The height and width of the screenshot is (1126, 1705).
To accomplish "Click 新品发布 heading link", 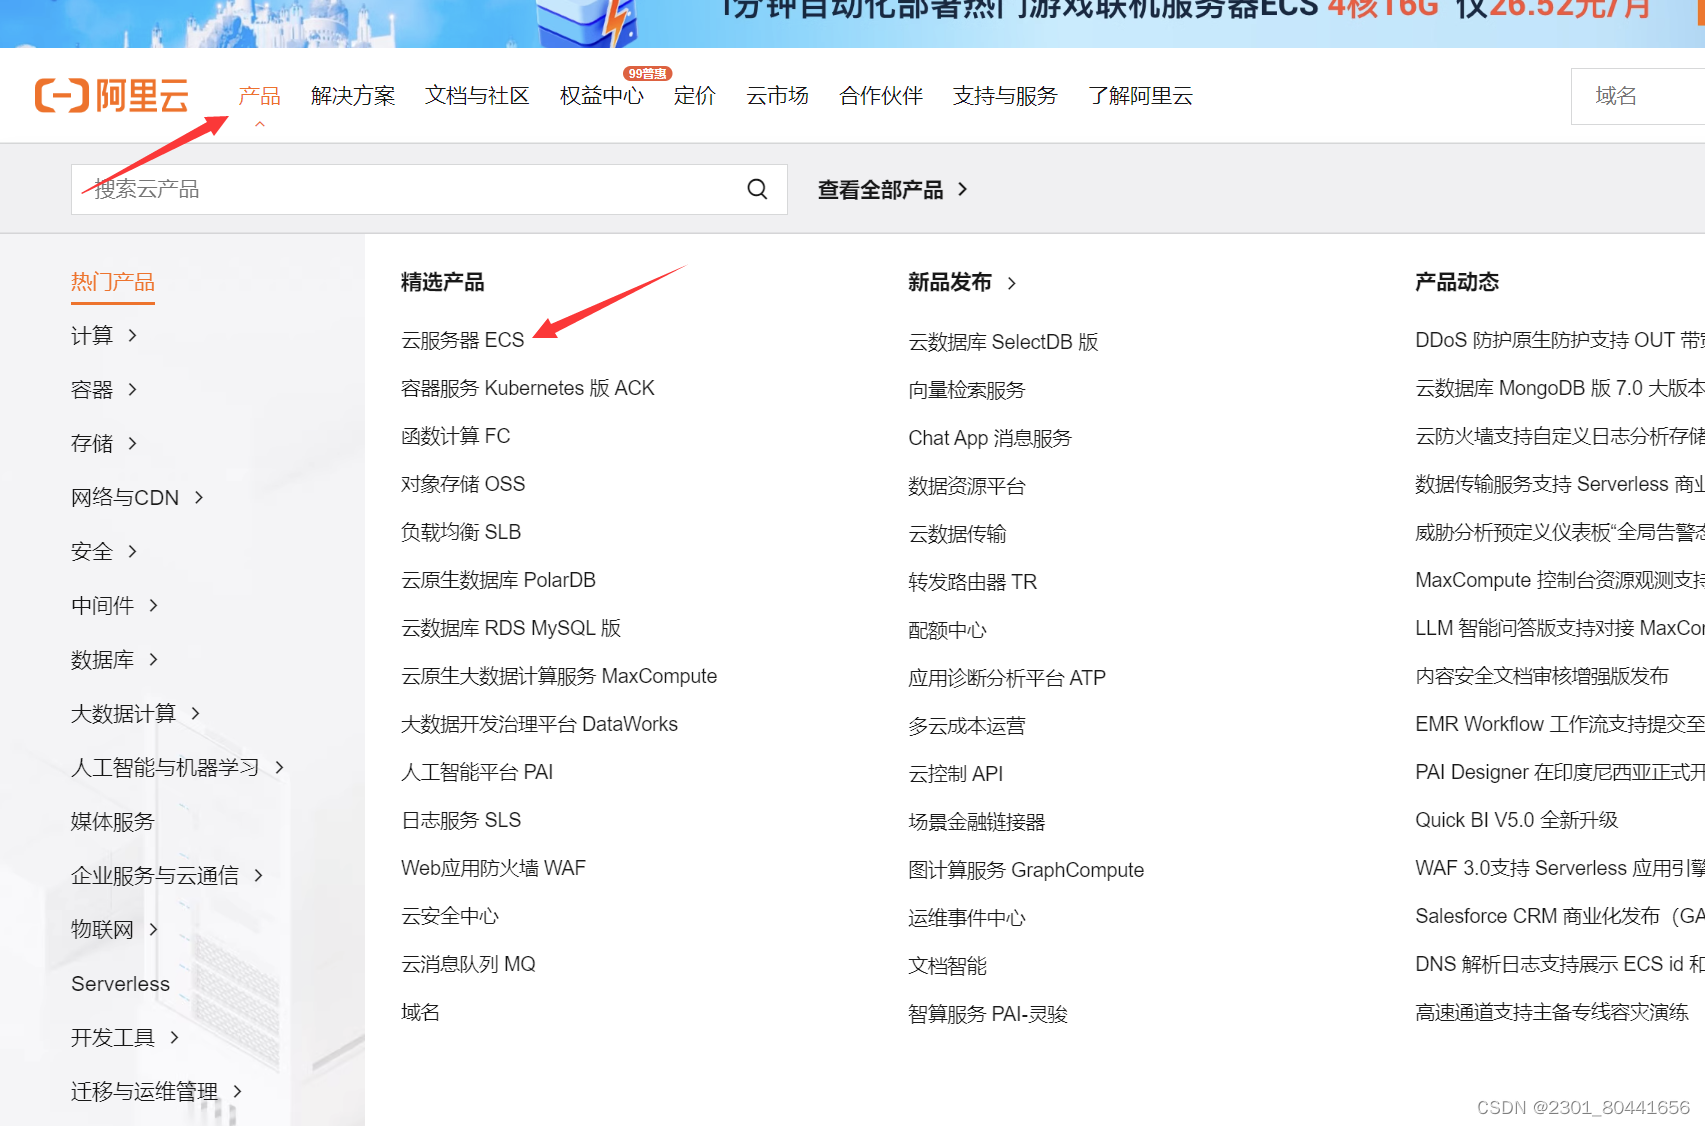I will pyautogui.click(x=950, y=282).
